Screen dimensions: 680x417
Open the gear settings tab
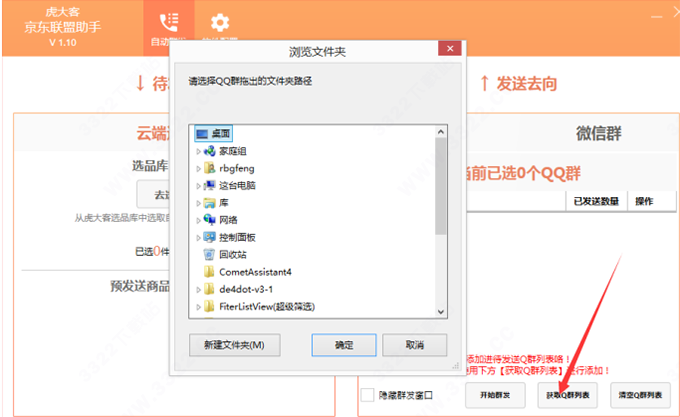(220, 22)
